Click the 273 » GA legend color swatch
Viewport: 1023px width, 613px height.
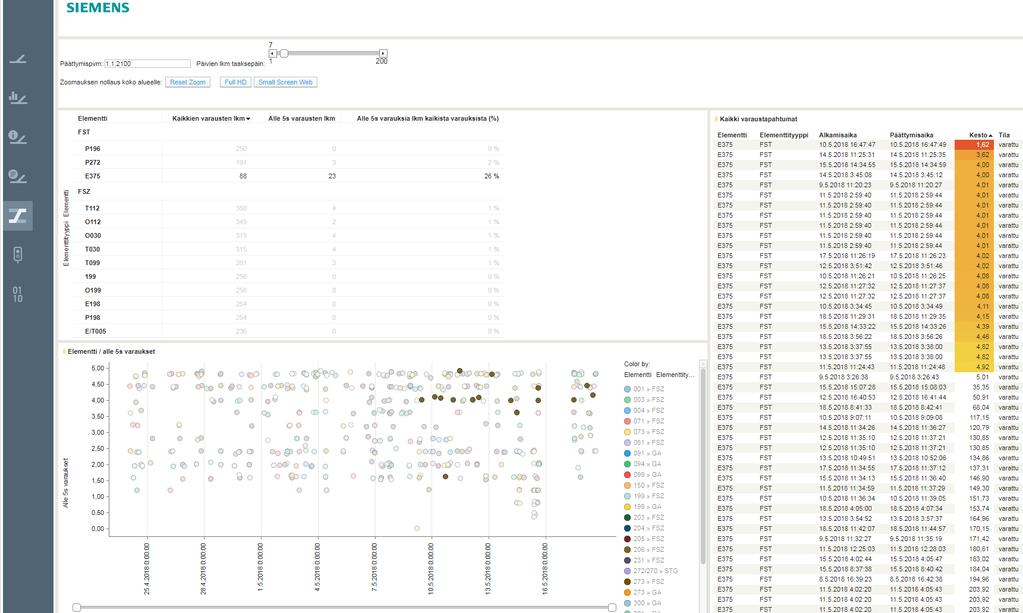pos(628,592)
